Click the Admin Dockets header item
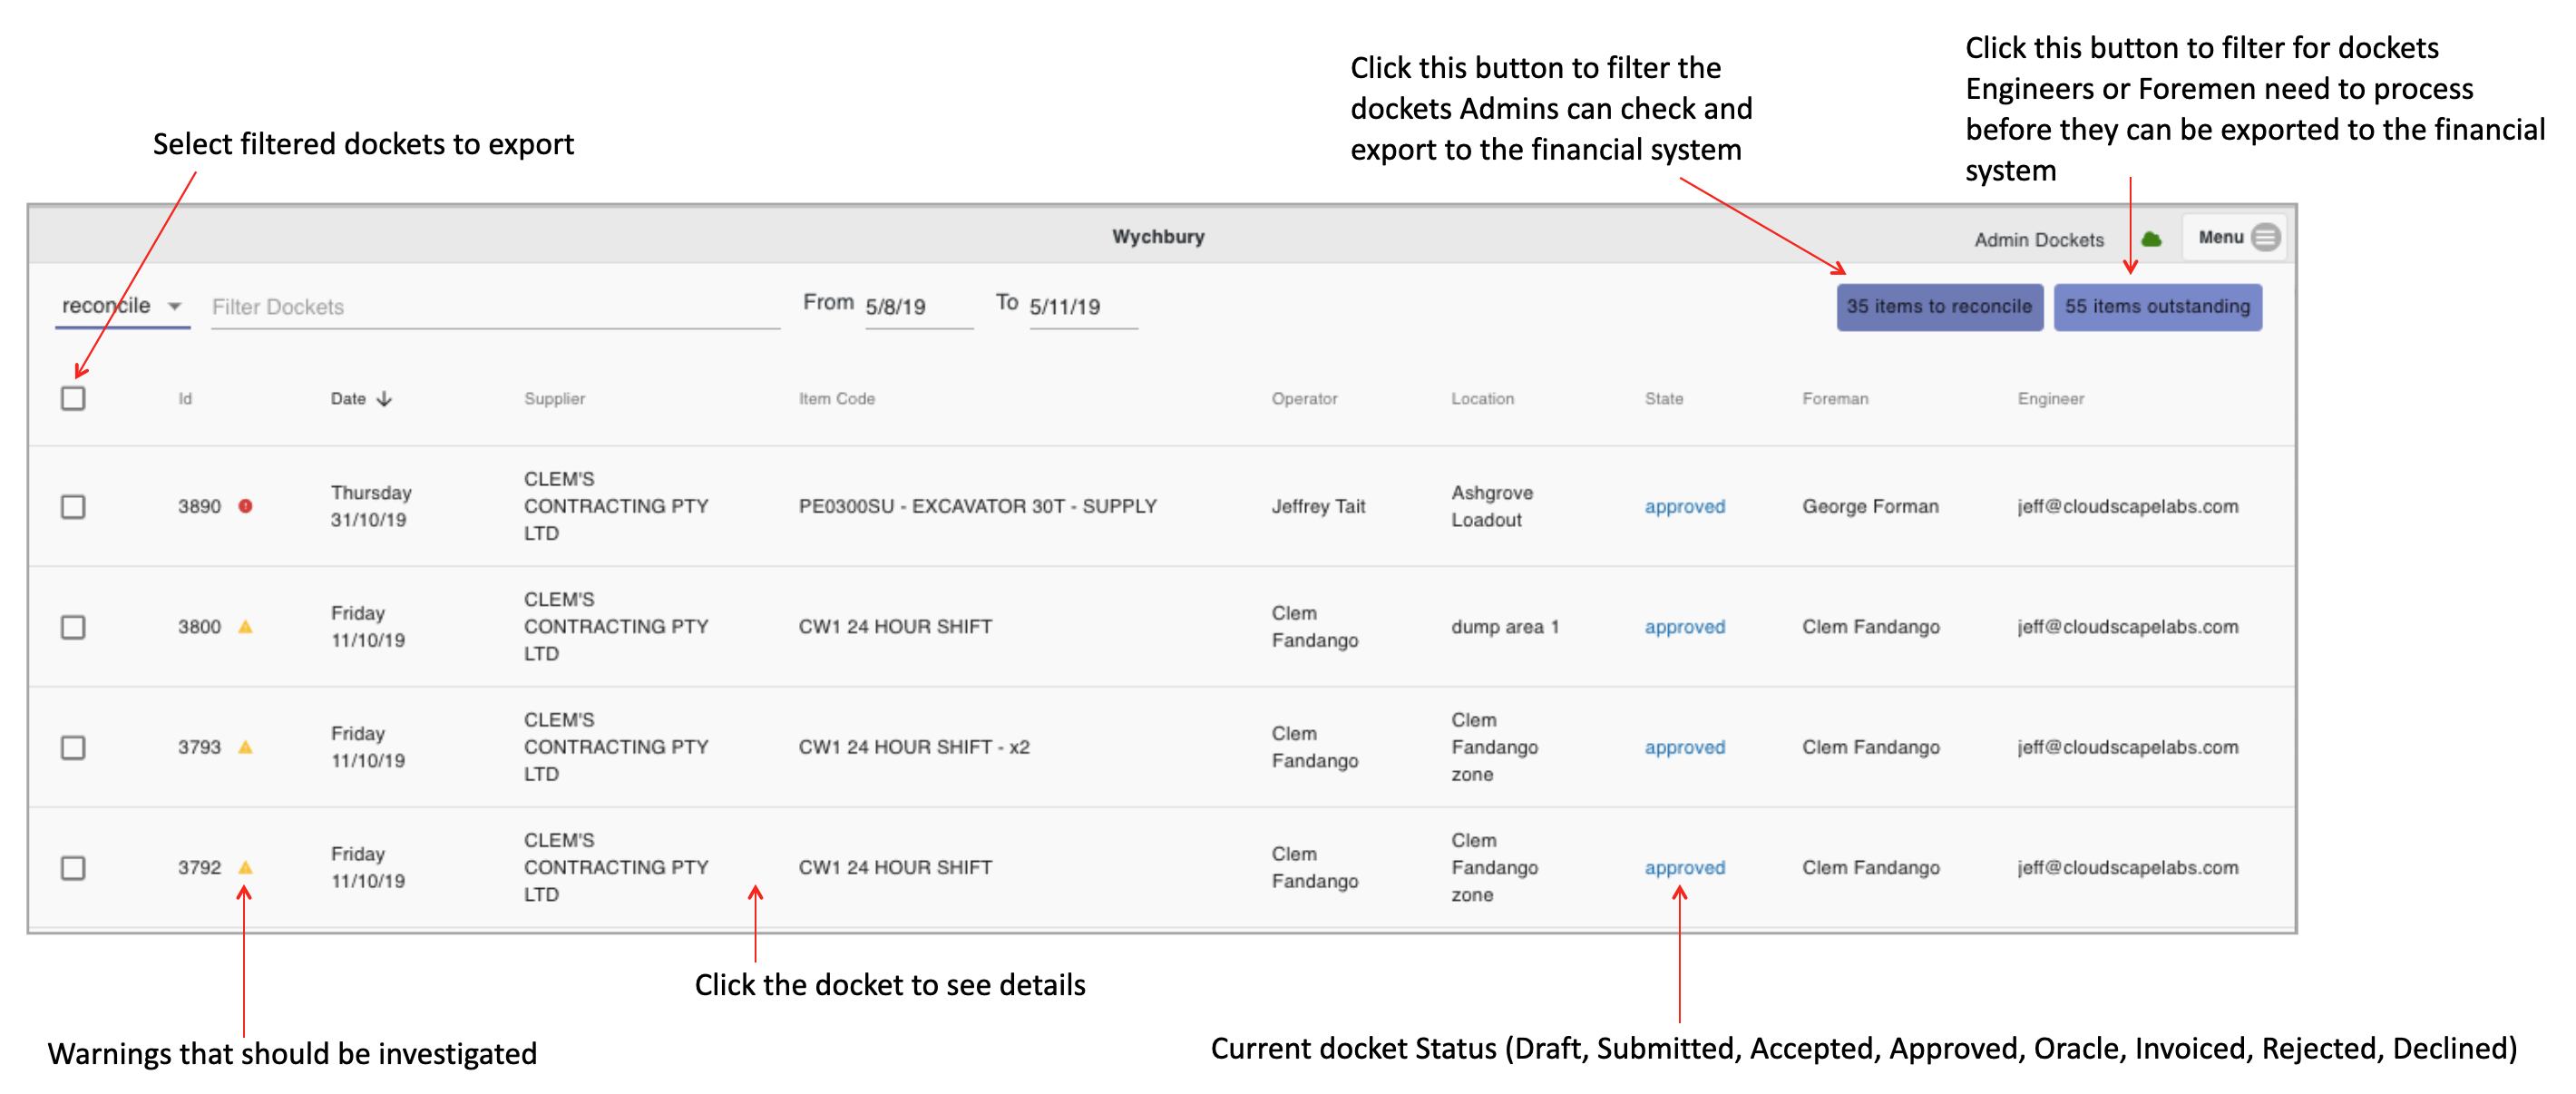 (2038, 240)
